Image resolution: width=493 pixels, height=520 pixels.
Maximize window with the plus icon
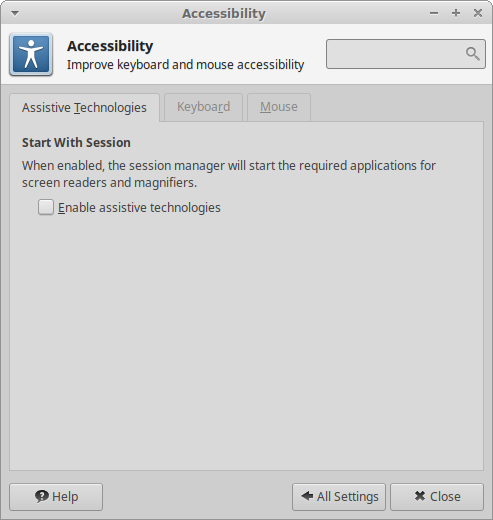(456, 13)
